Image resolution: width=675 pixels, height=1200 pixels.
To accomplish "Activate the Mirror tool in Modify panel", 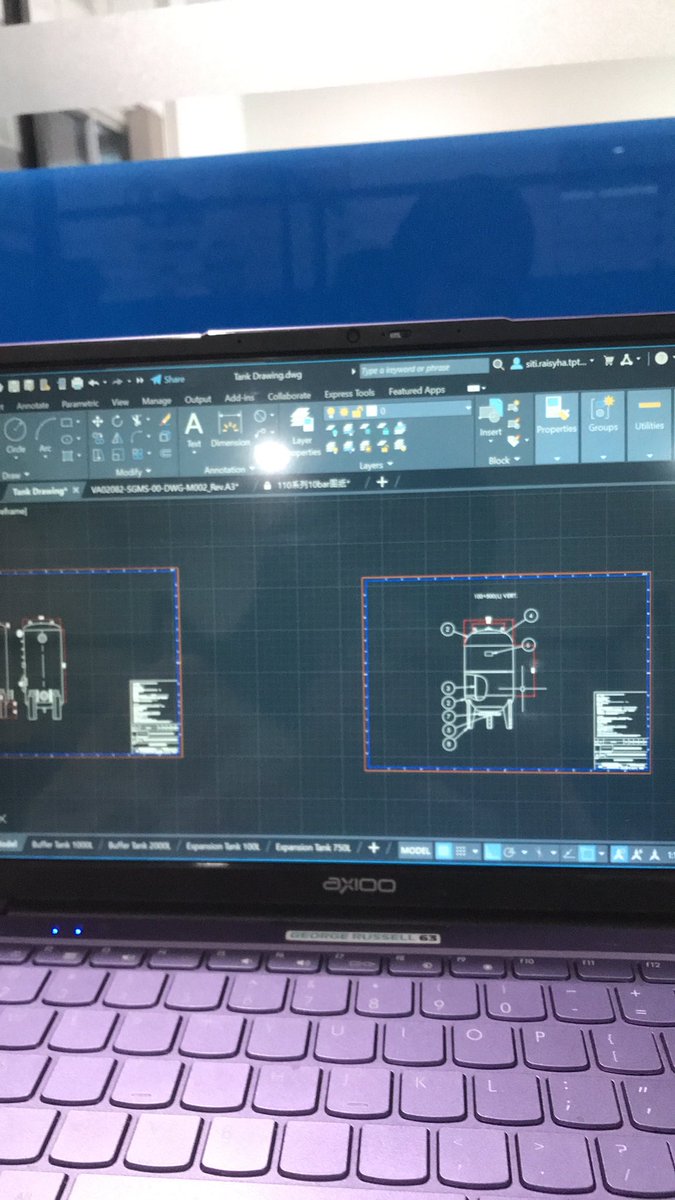I will [117, 437].
